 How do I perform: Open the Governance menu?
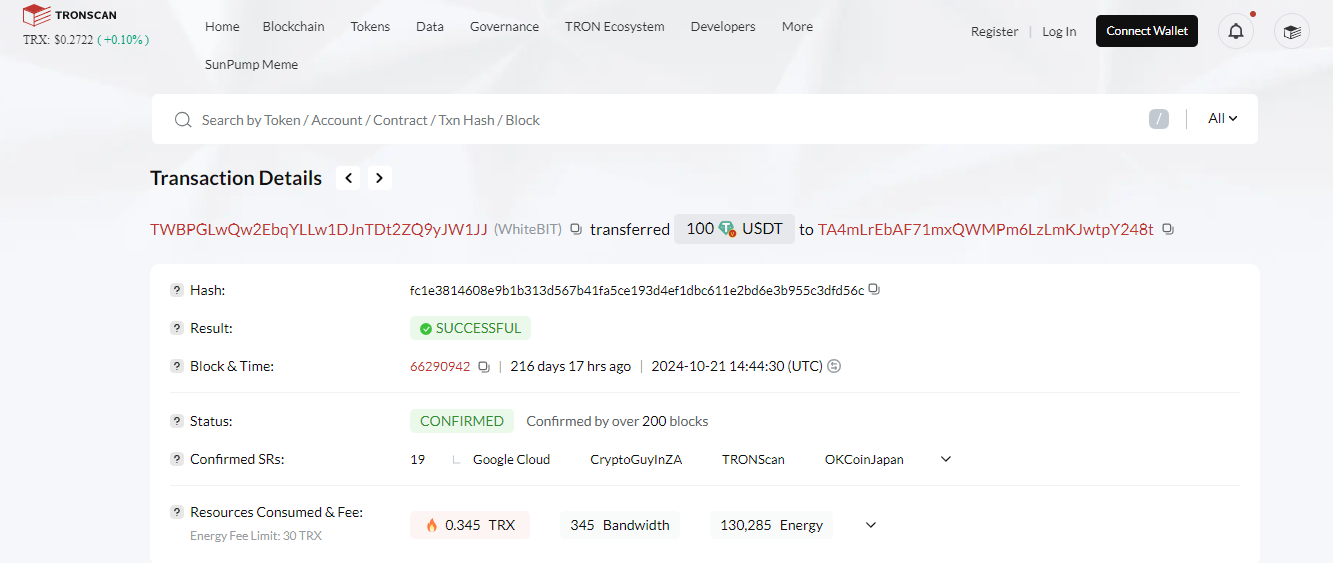(504, 27)
